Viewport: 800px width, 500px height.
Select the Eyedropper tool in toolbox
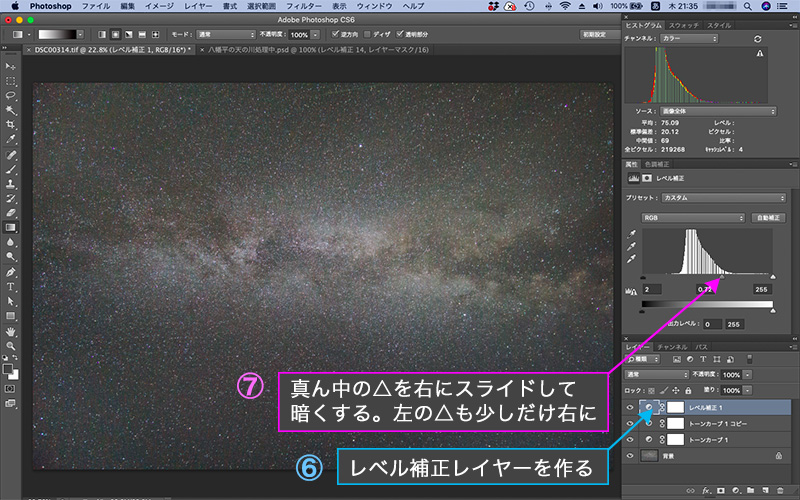click(10, 139)
